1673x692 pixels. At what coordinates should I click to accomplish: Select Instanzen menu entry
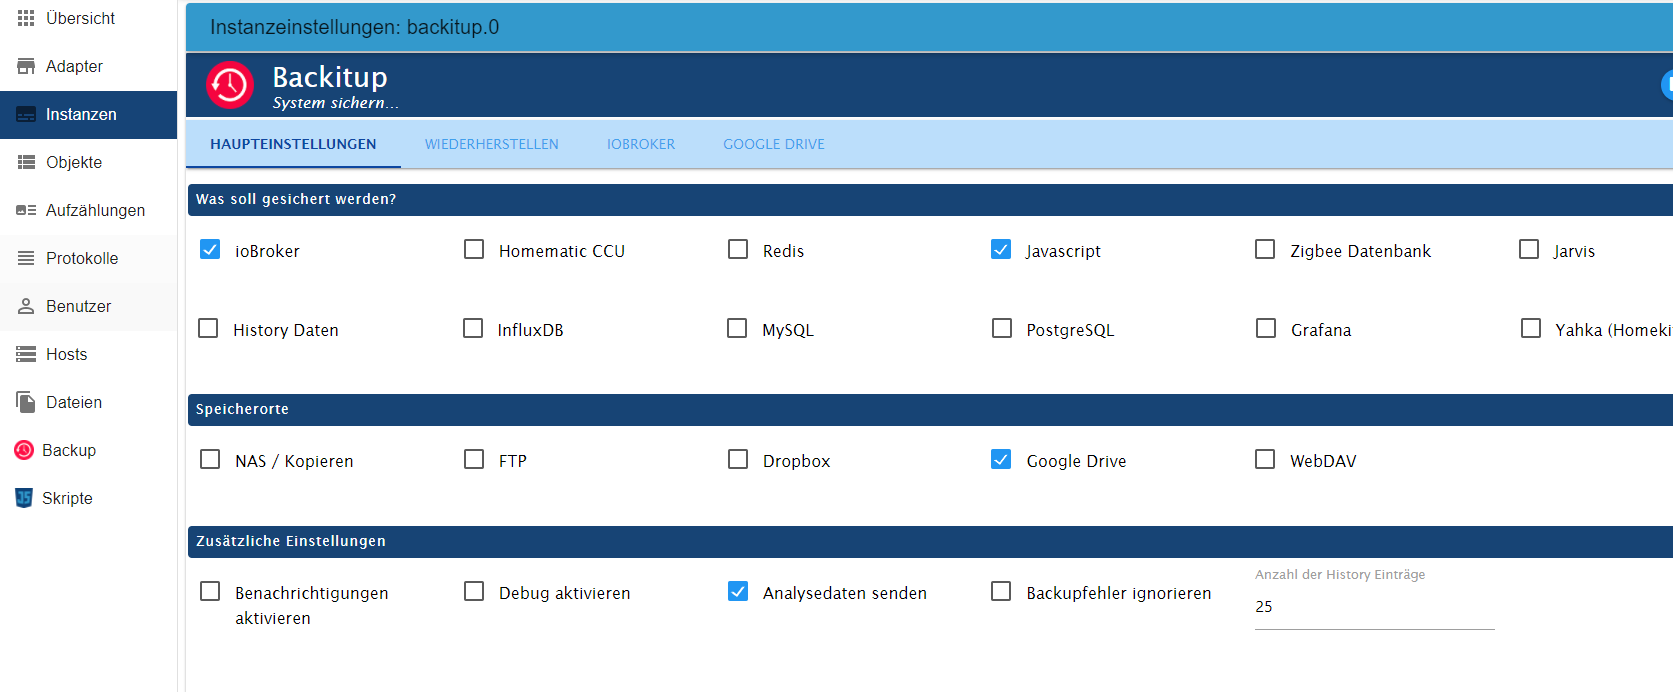(x=88, y=114)
